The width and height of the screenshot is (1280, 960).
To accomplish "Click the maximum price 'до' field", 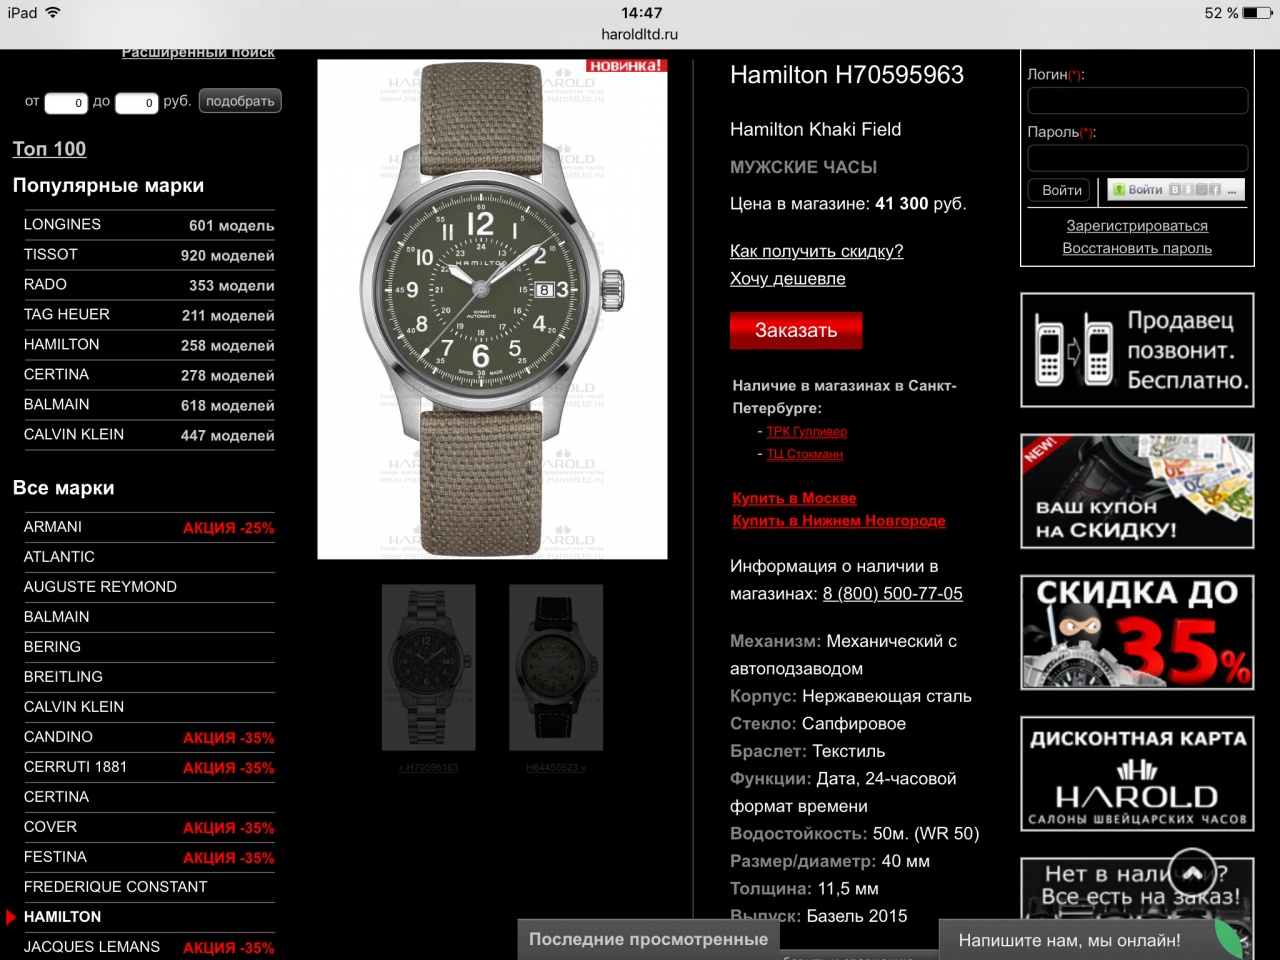I will [x=137, y=103].
